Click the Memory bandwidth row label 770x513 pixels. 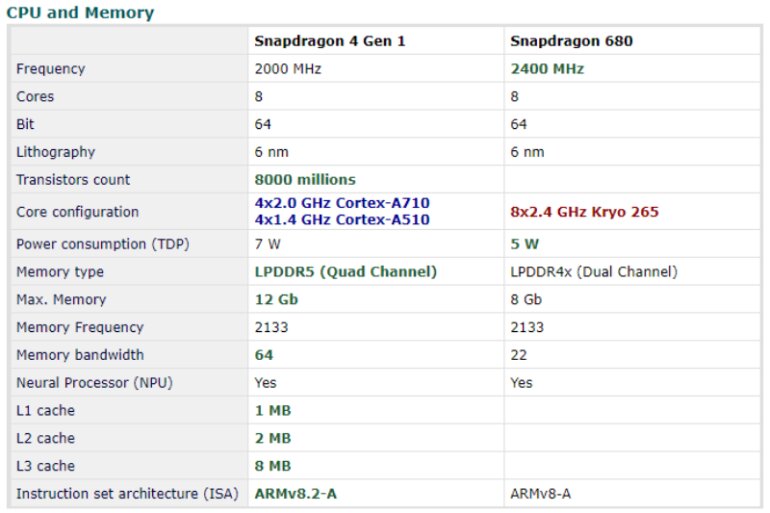[80, 355]
